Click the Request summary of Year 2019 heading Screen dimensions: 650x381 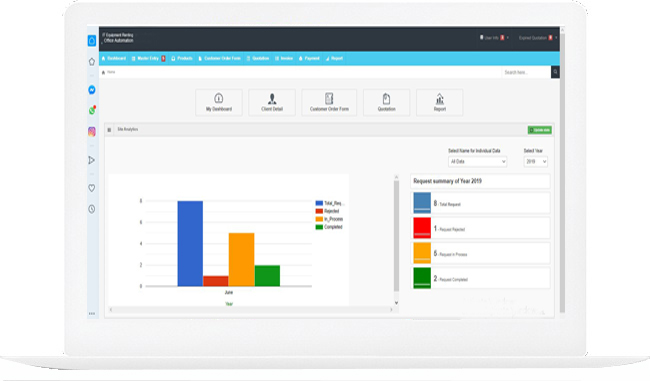click(x=447, y=181)
